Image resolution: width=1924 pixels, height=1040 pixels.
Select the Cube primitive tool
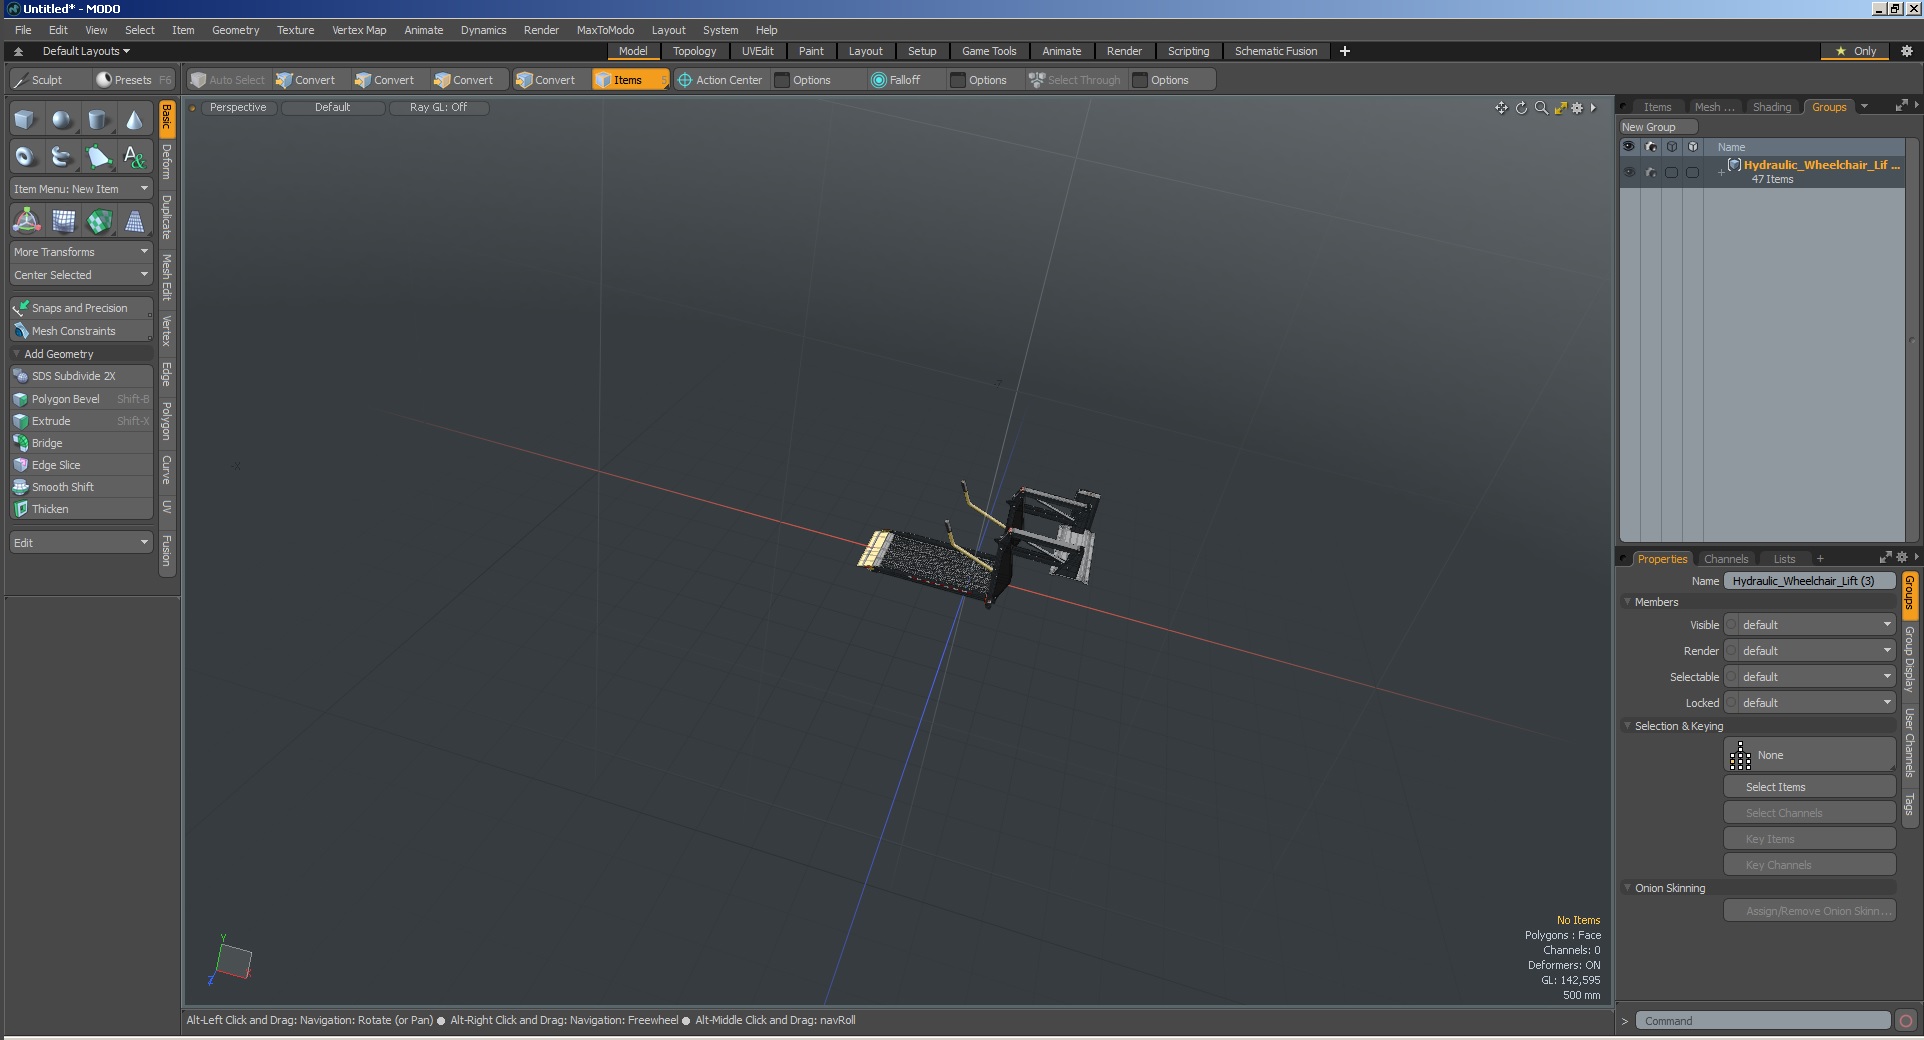26,120
